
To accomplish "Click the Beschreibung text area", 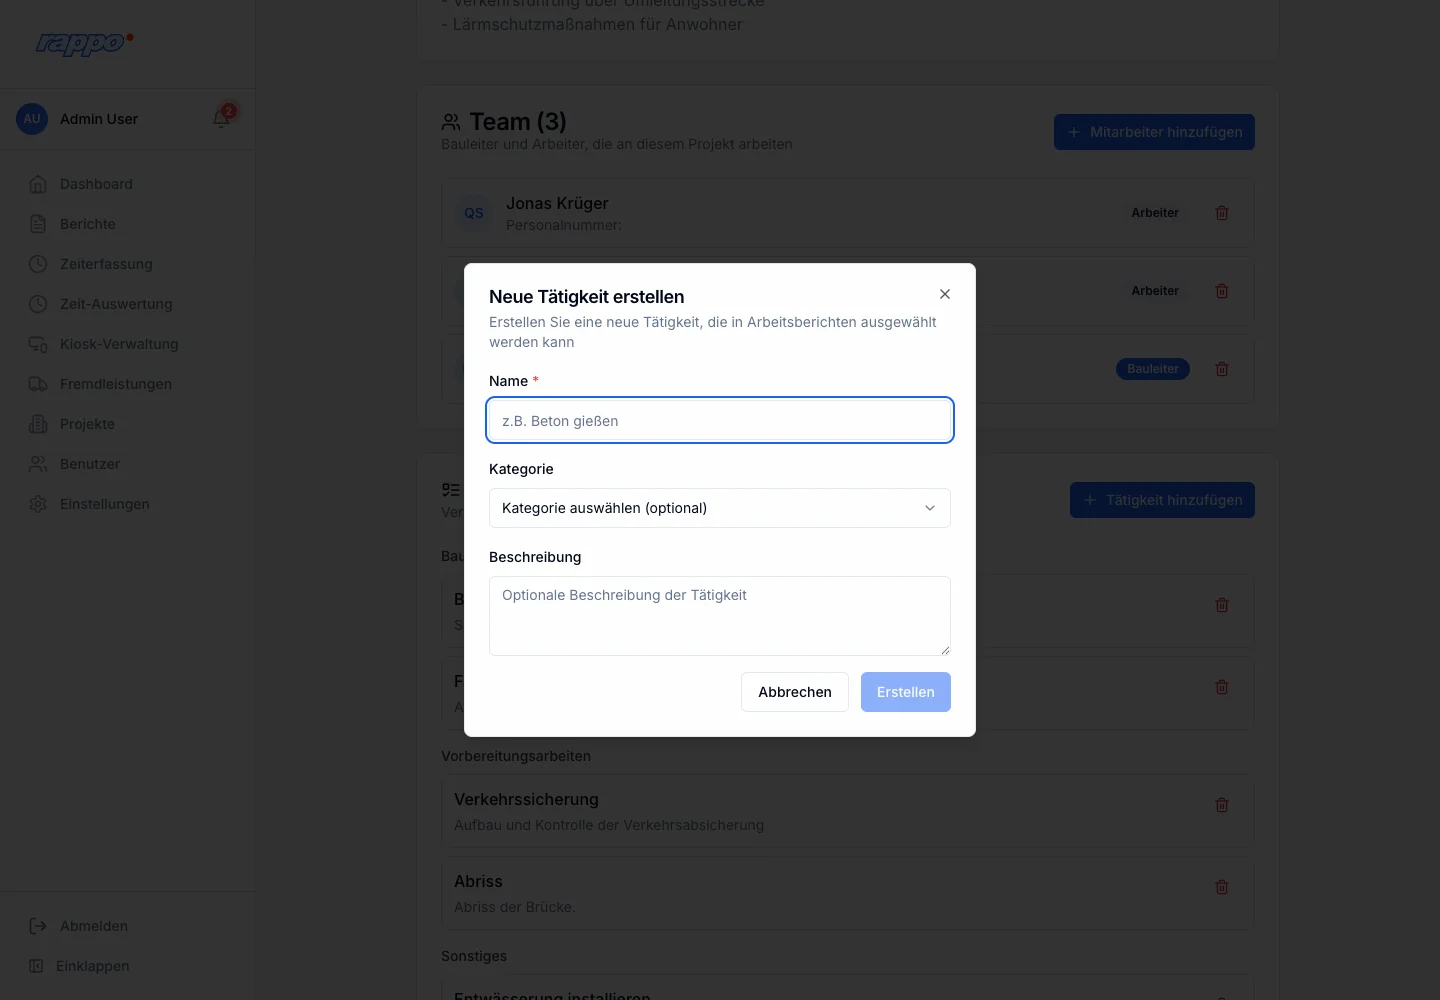I will pyautogui.click(x=720, y=616).
